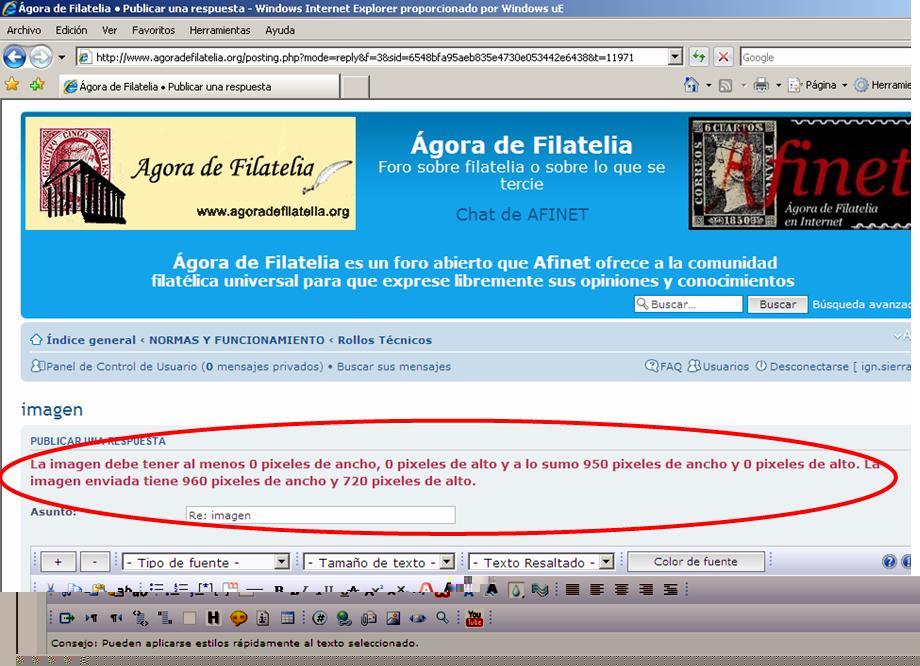Open the Ver menu
Image resolution: width=920 pixels, height=666 pixels.
click(x=109, y=30)
